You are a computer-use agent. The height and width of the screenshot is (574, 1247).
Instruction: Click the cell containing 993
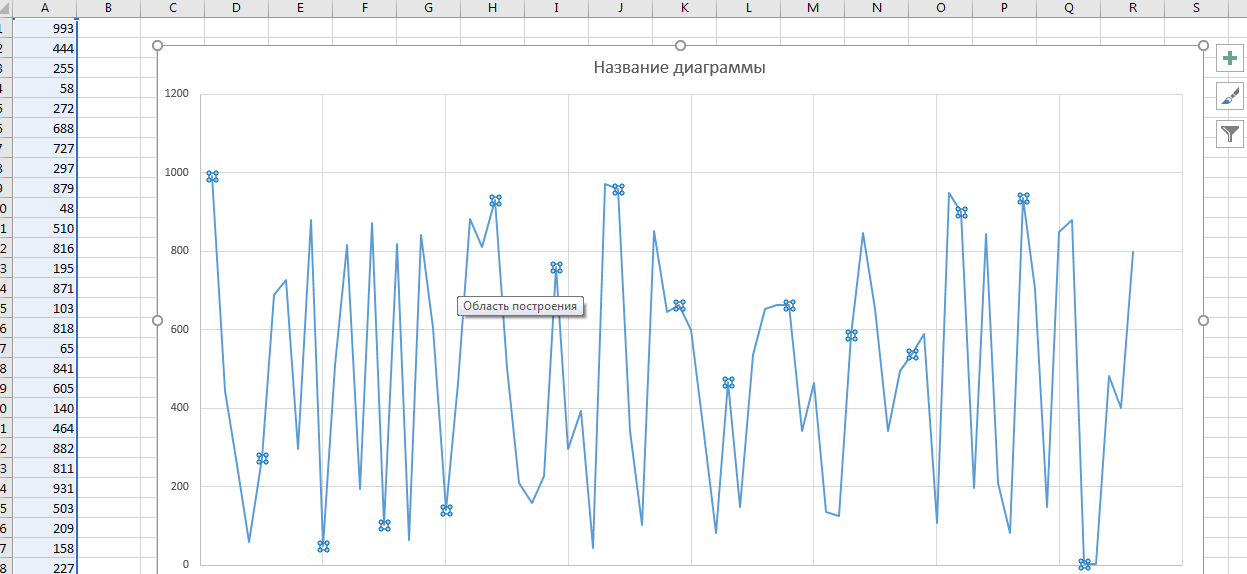click(x=46, y=28)
